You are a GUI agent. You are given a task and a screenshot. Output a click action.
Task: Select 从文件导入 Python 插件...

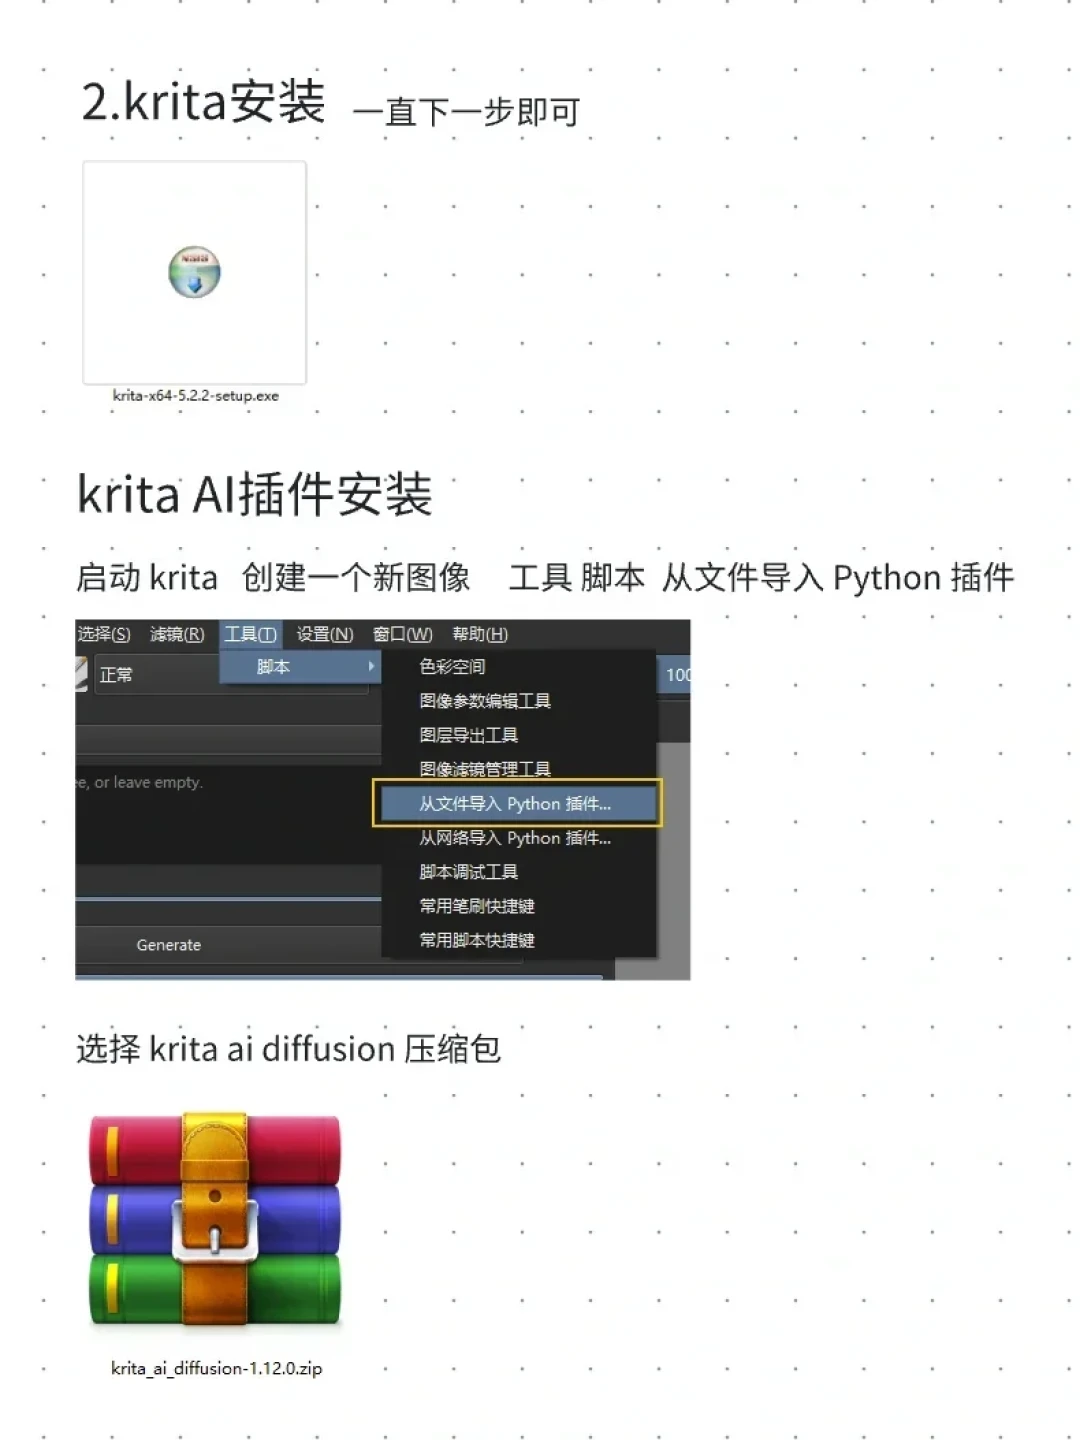coord(517,803)
